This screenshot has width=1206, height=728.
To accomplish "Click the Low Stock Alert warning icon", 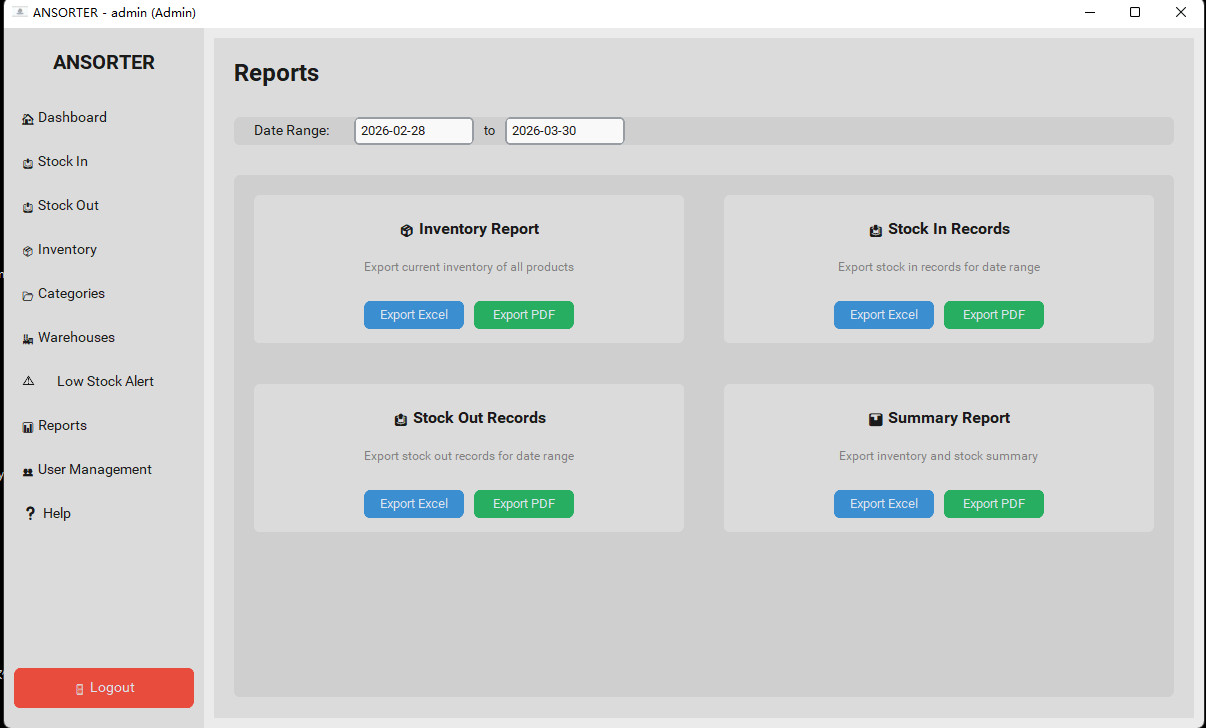I will tap(28, 381).
